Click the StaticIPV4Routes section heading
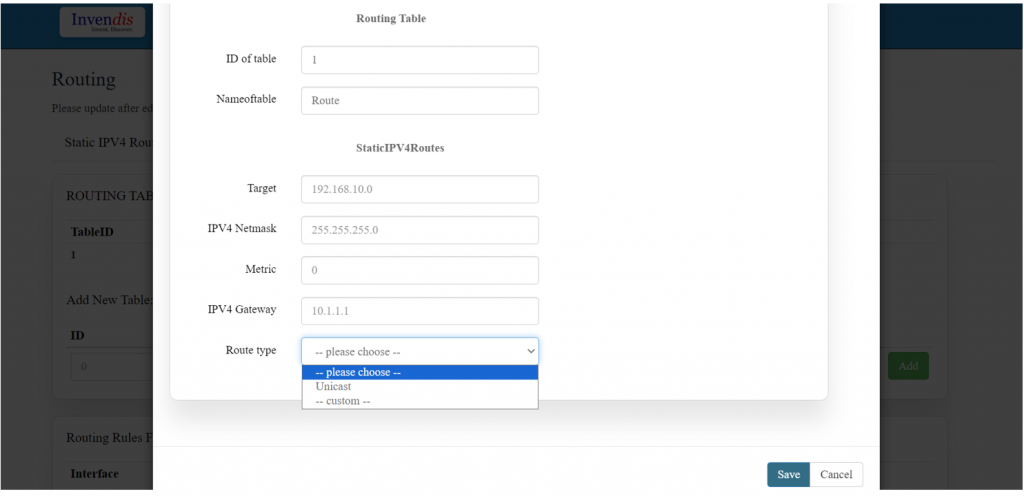Viewport: 1024px width, 496px height. tap(400, 147)
